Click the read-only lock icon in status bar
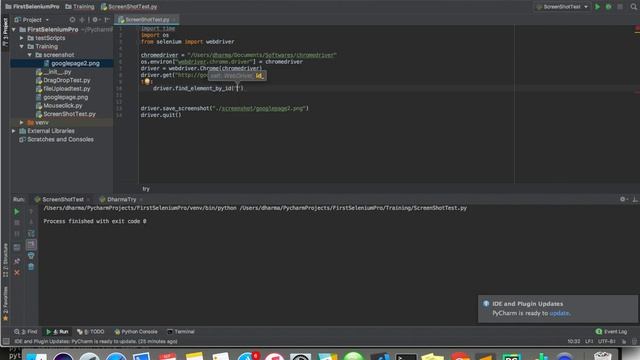The image size is (640, 360). [x=624, y=342]
